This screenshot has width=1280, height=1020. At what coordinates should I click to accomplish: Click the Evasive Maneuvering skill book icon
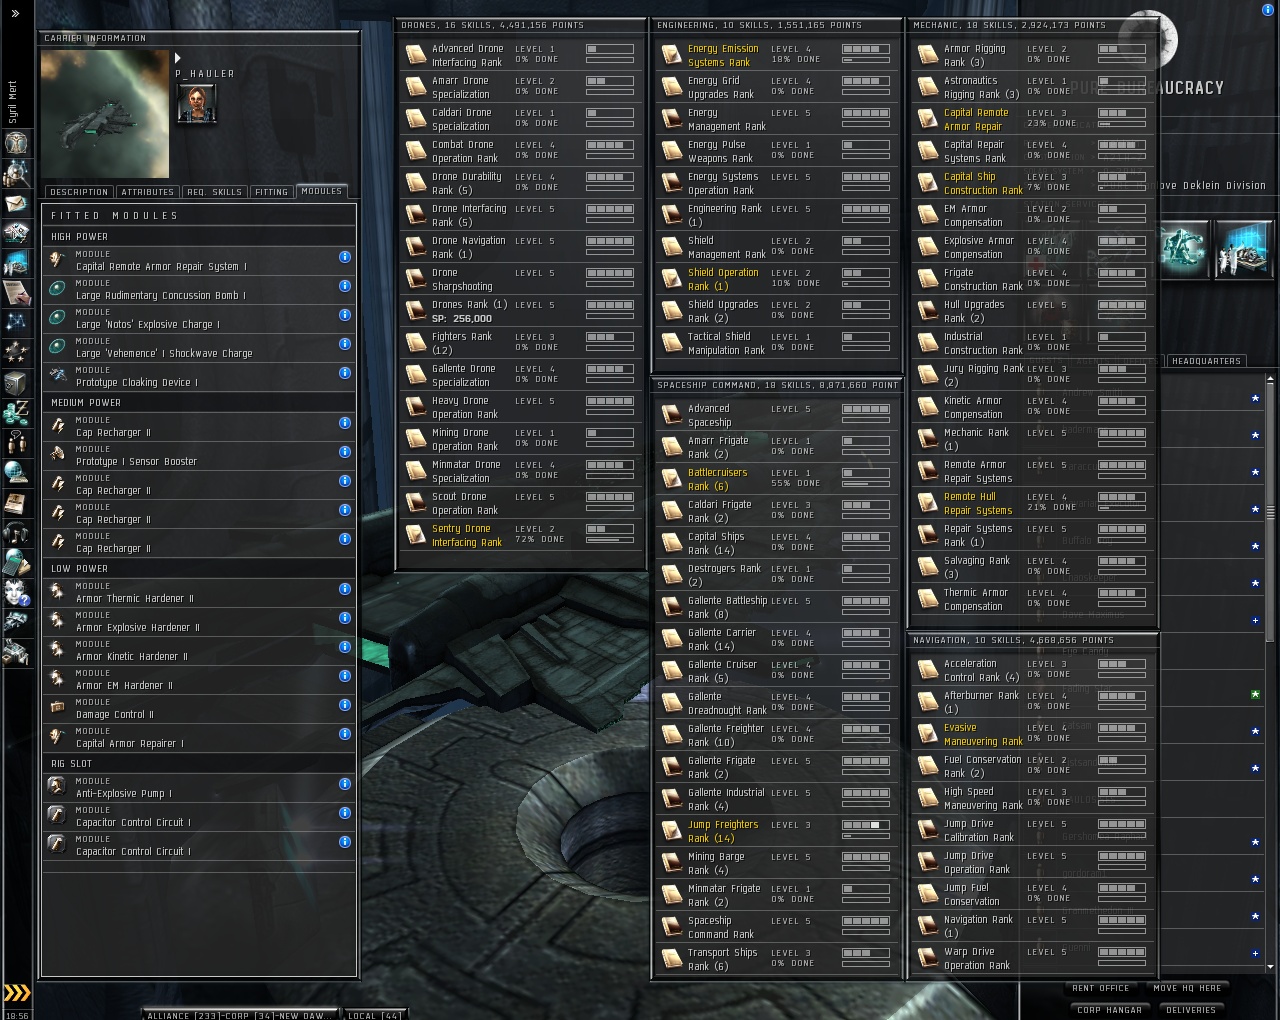[x=927, y=734]
